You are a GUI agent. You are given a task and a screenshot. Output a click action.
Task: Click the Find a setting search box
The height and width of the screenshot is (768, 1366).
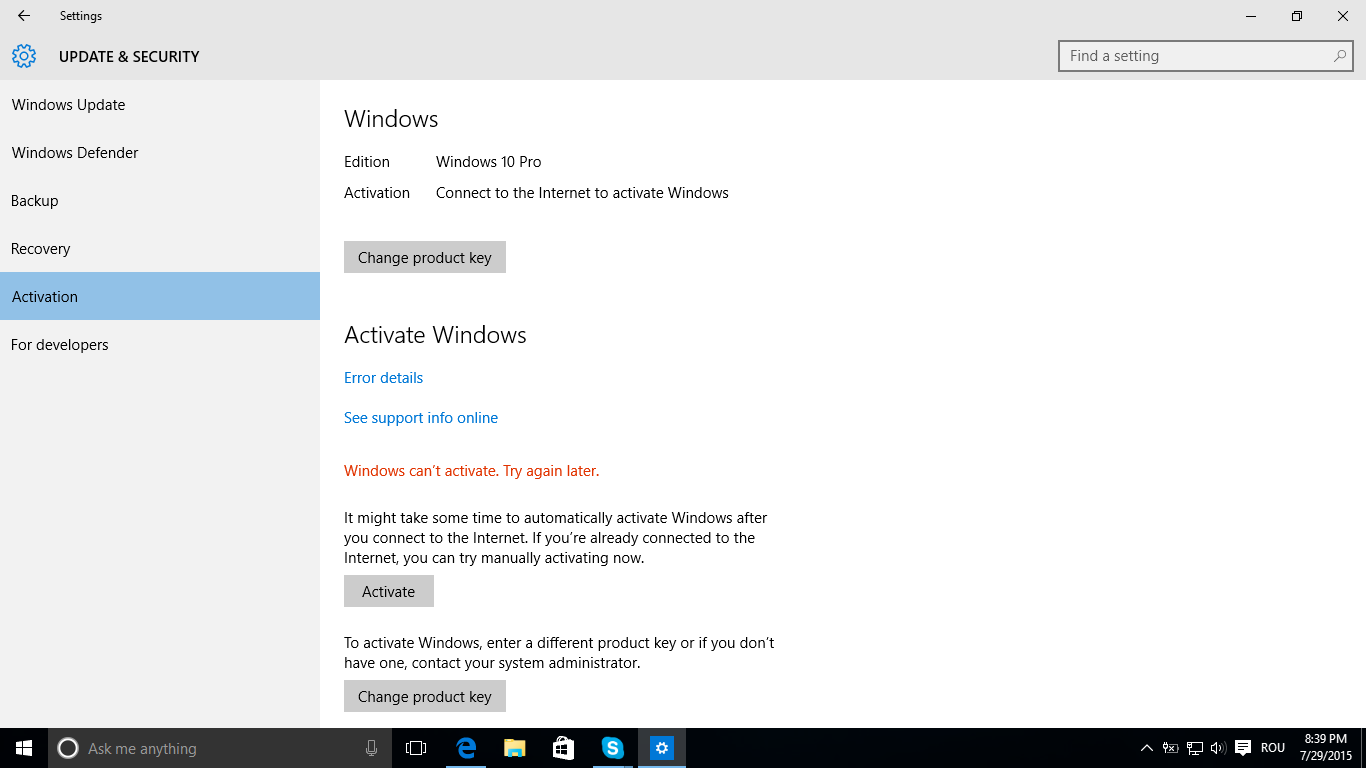coord(1205,56)
